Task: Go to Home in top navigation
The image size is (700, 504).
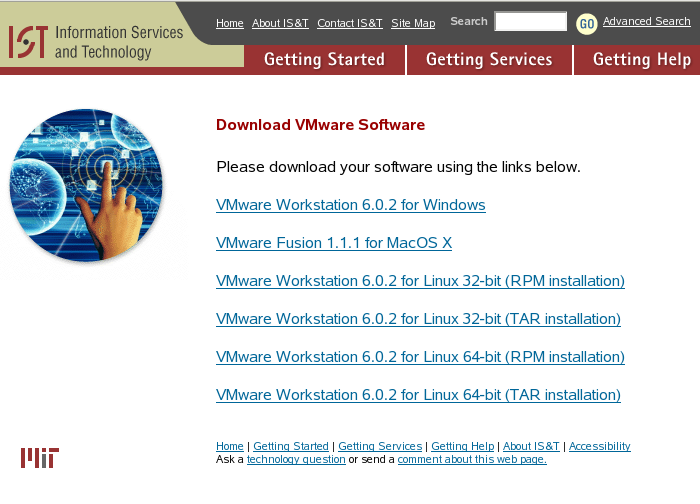Action: (x=229, y=23)
